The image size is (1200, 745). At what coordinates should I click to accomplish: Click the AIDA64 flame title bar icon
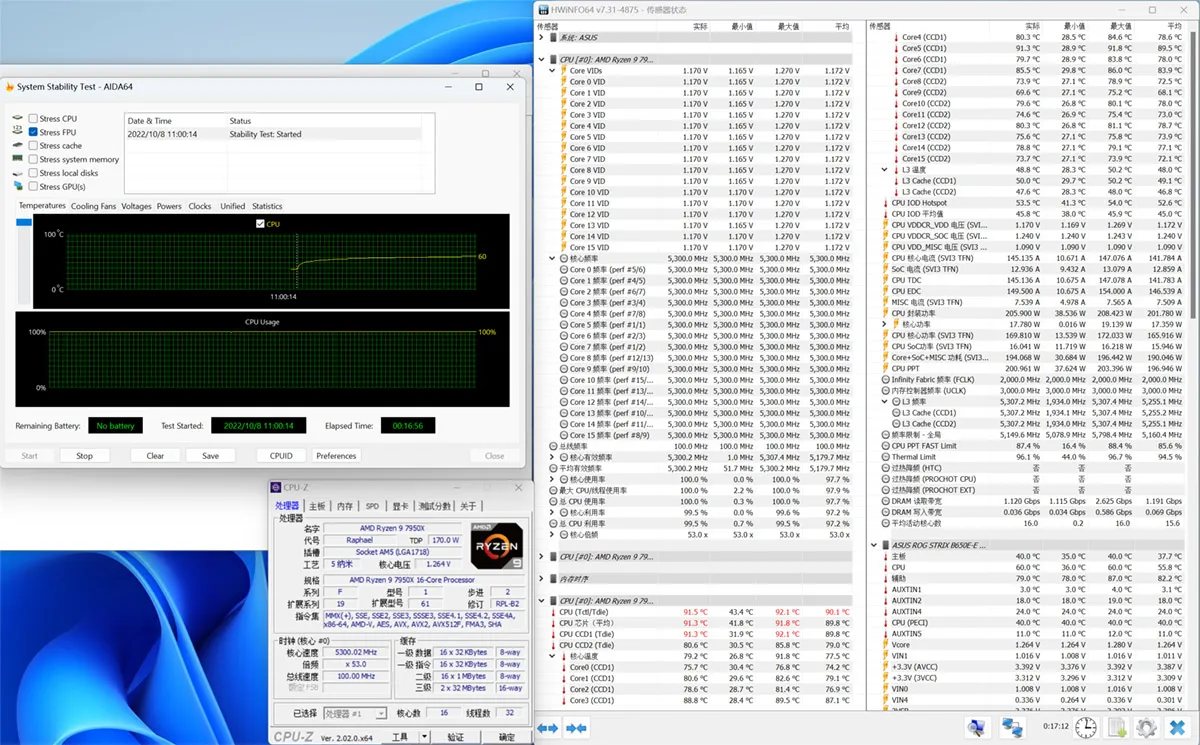click(x=10, y=87)
